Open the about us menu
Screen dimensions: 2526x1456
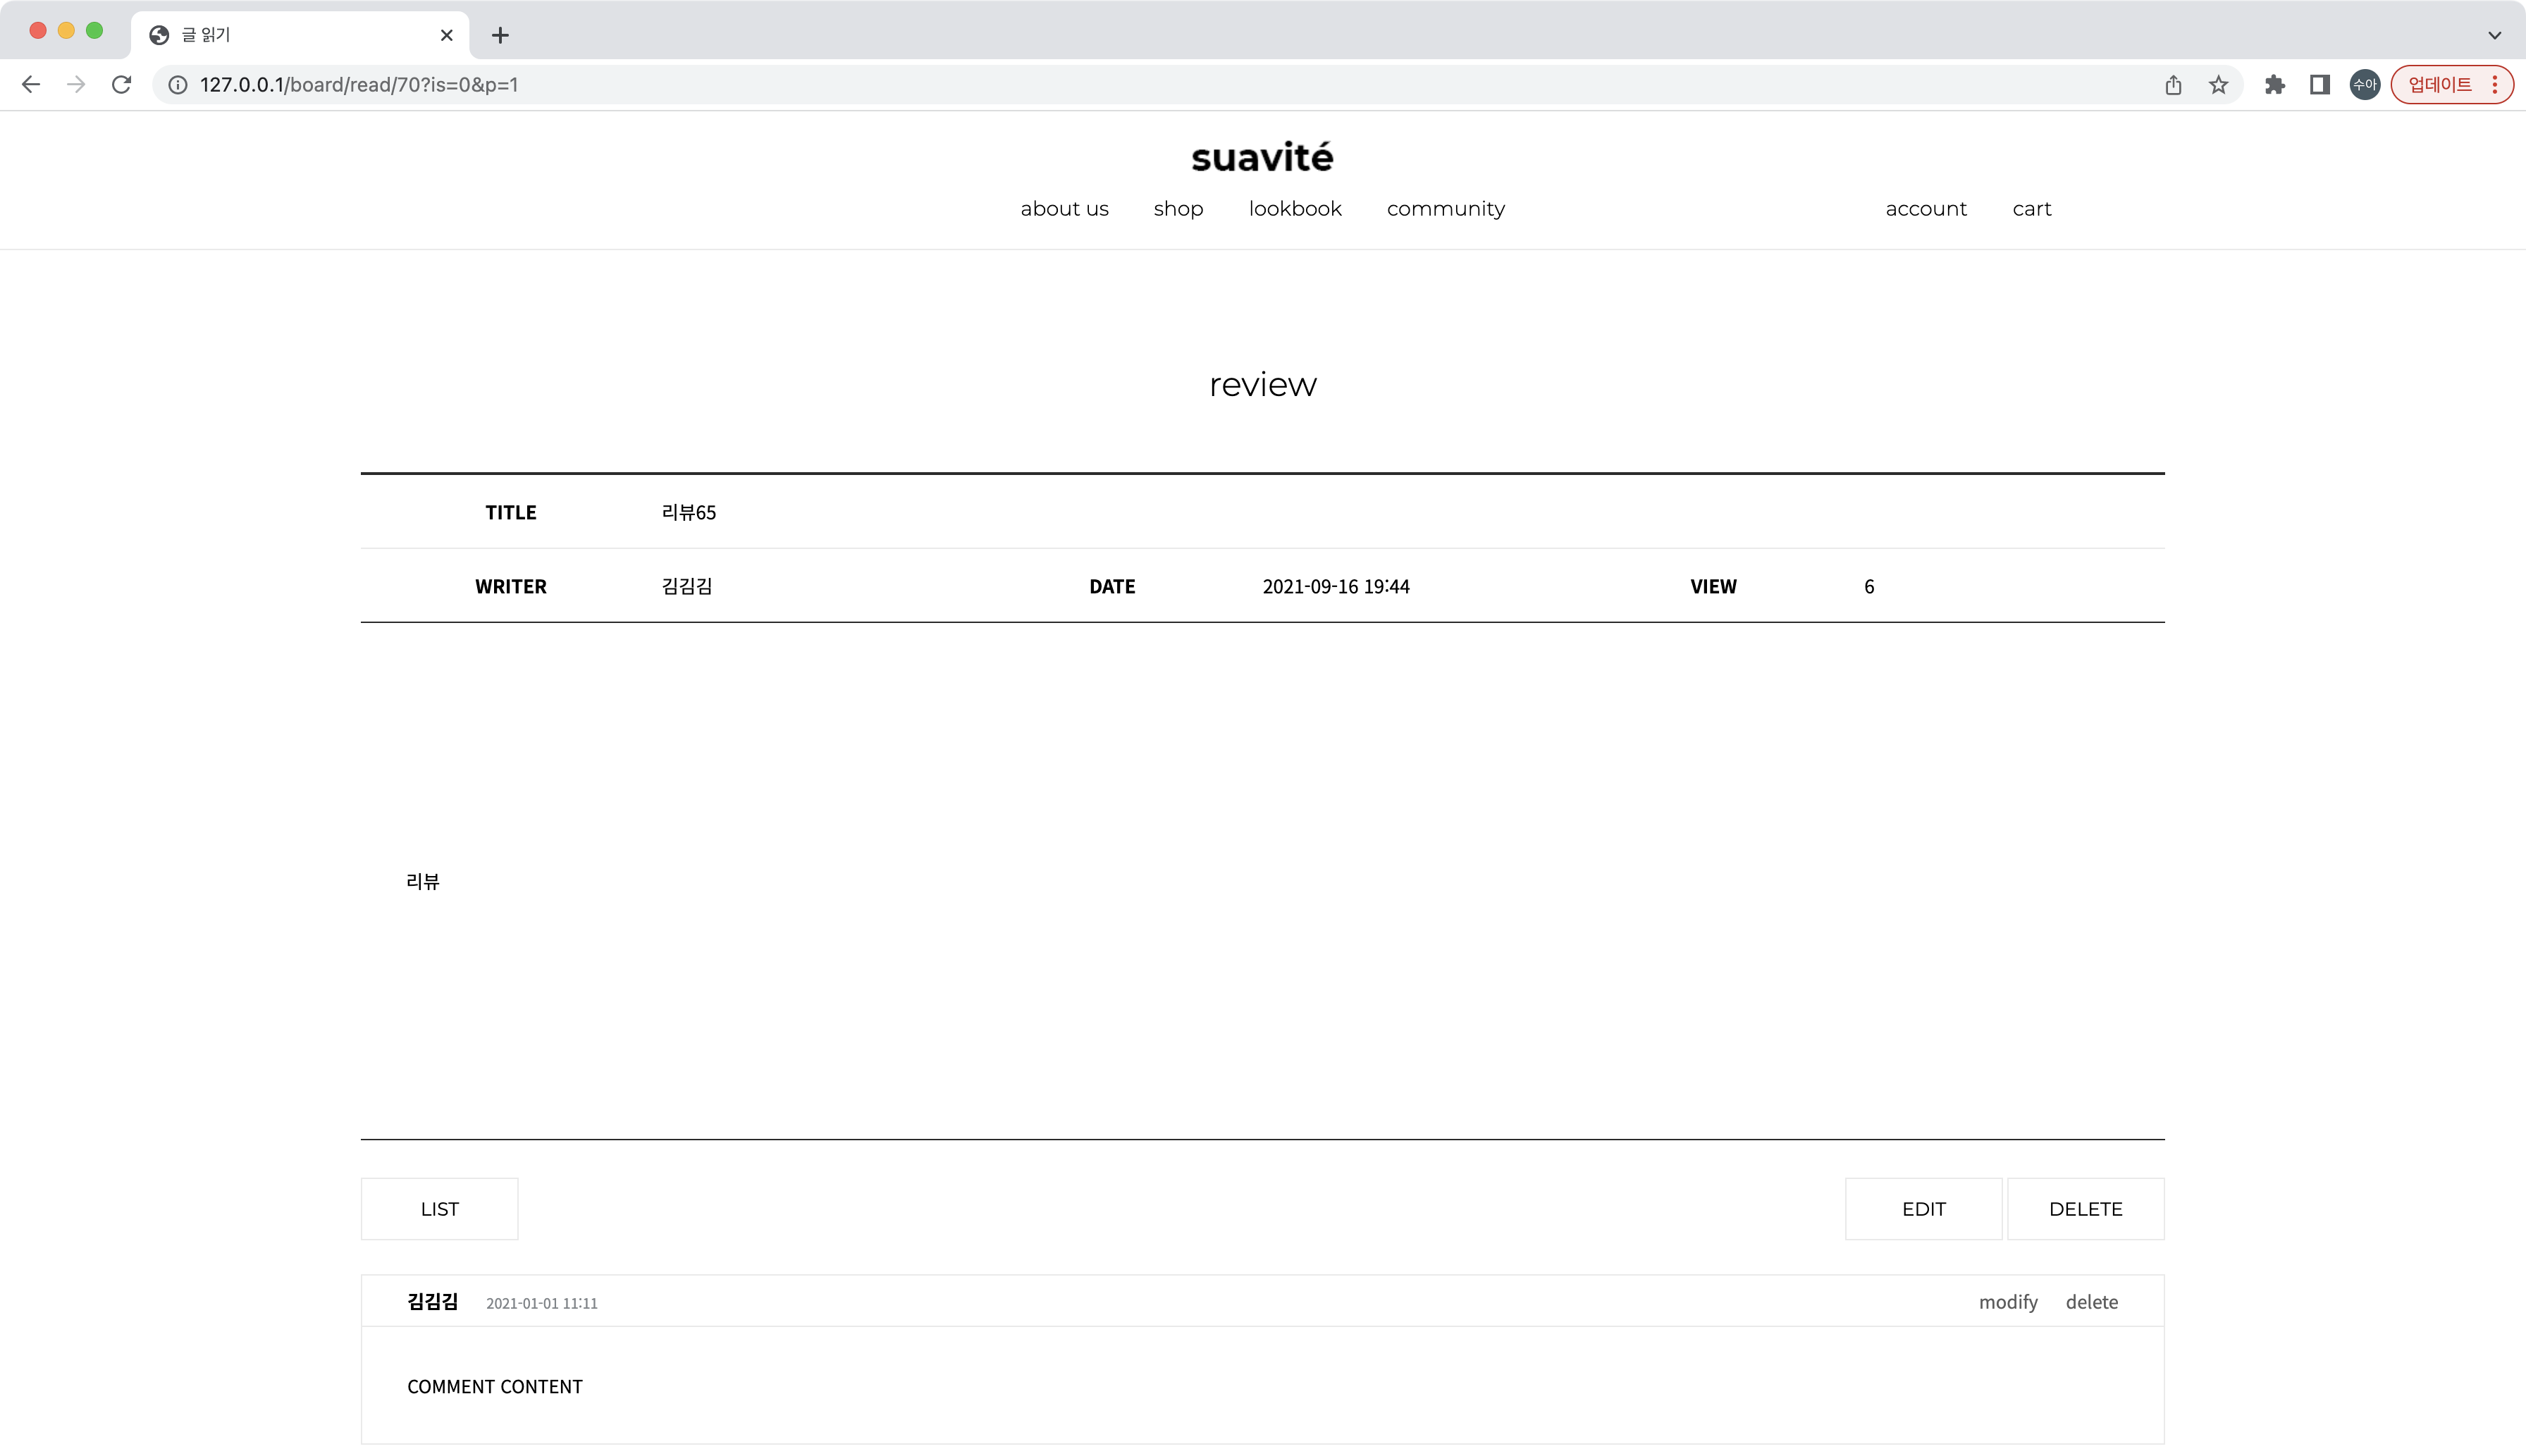pos(1064,209)
